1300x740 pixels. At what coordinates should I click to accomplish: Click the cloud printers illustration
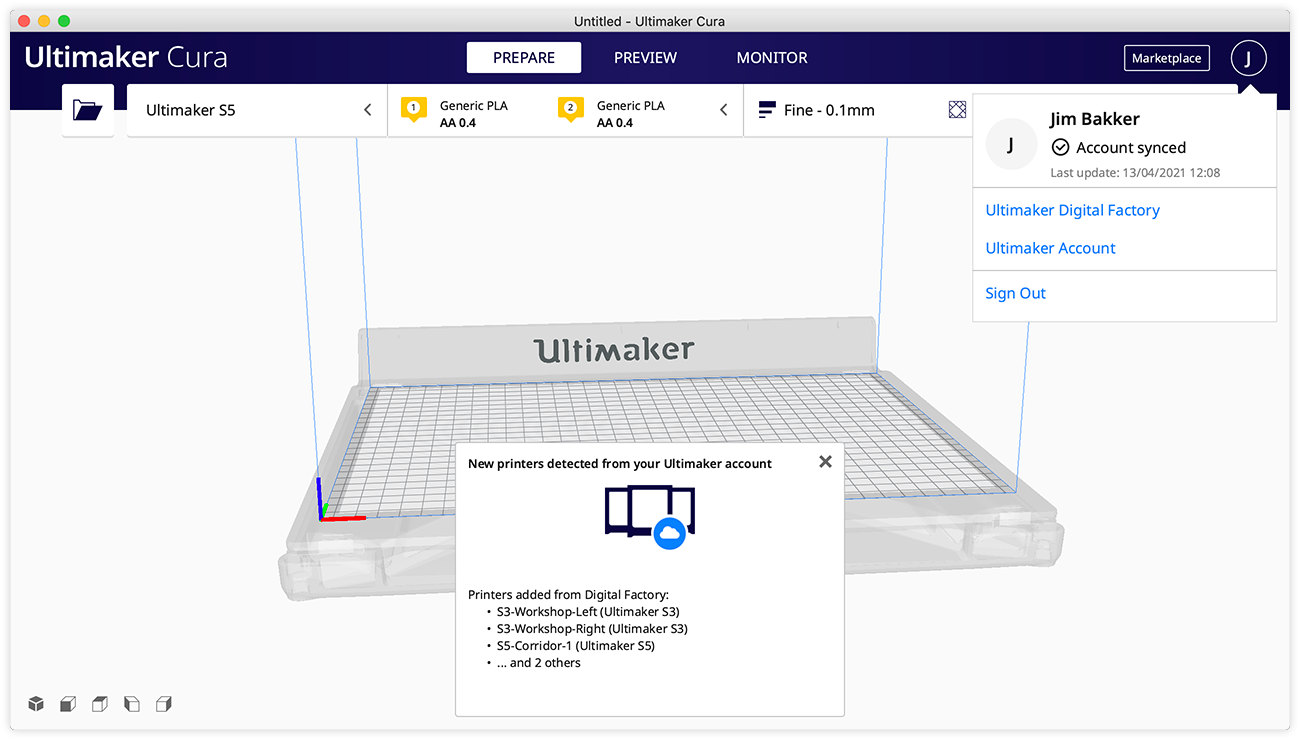pos(650,518)
